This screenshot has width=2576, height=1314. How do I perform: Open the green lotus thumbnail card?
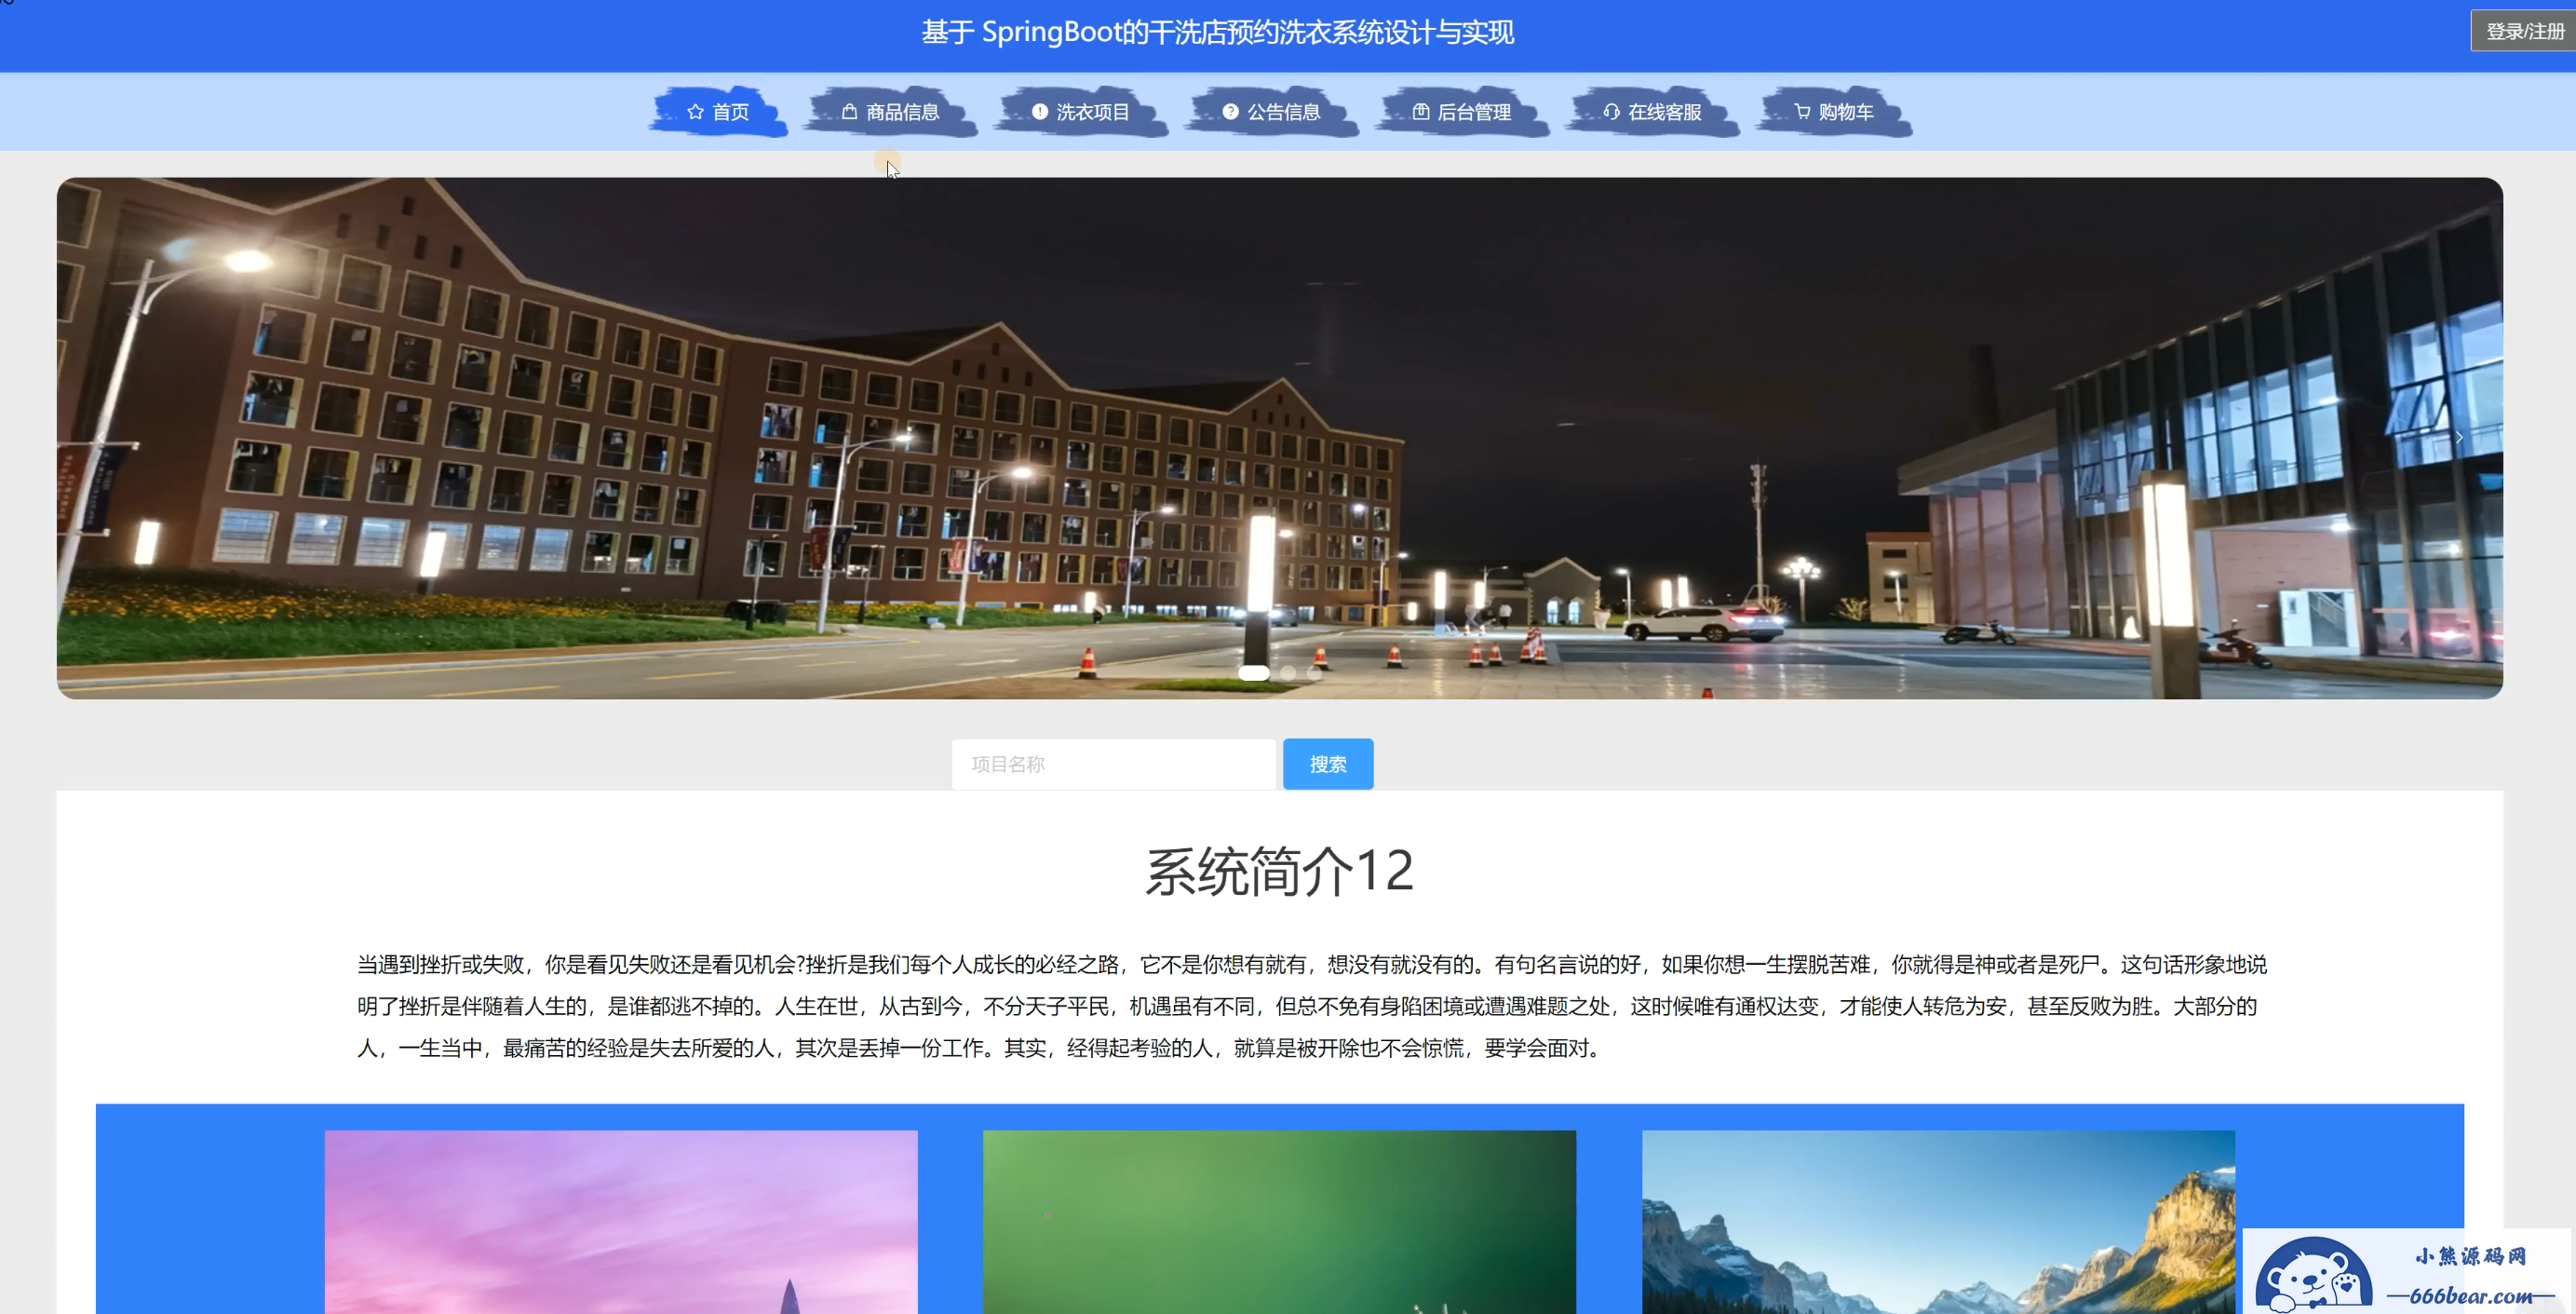(1279, 1222)
